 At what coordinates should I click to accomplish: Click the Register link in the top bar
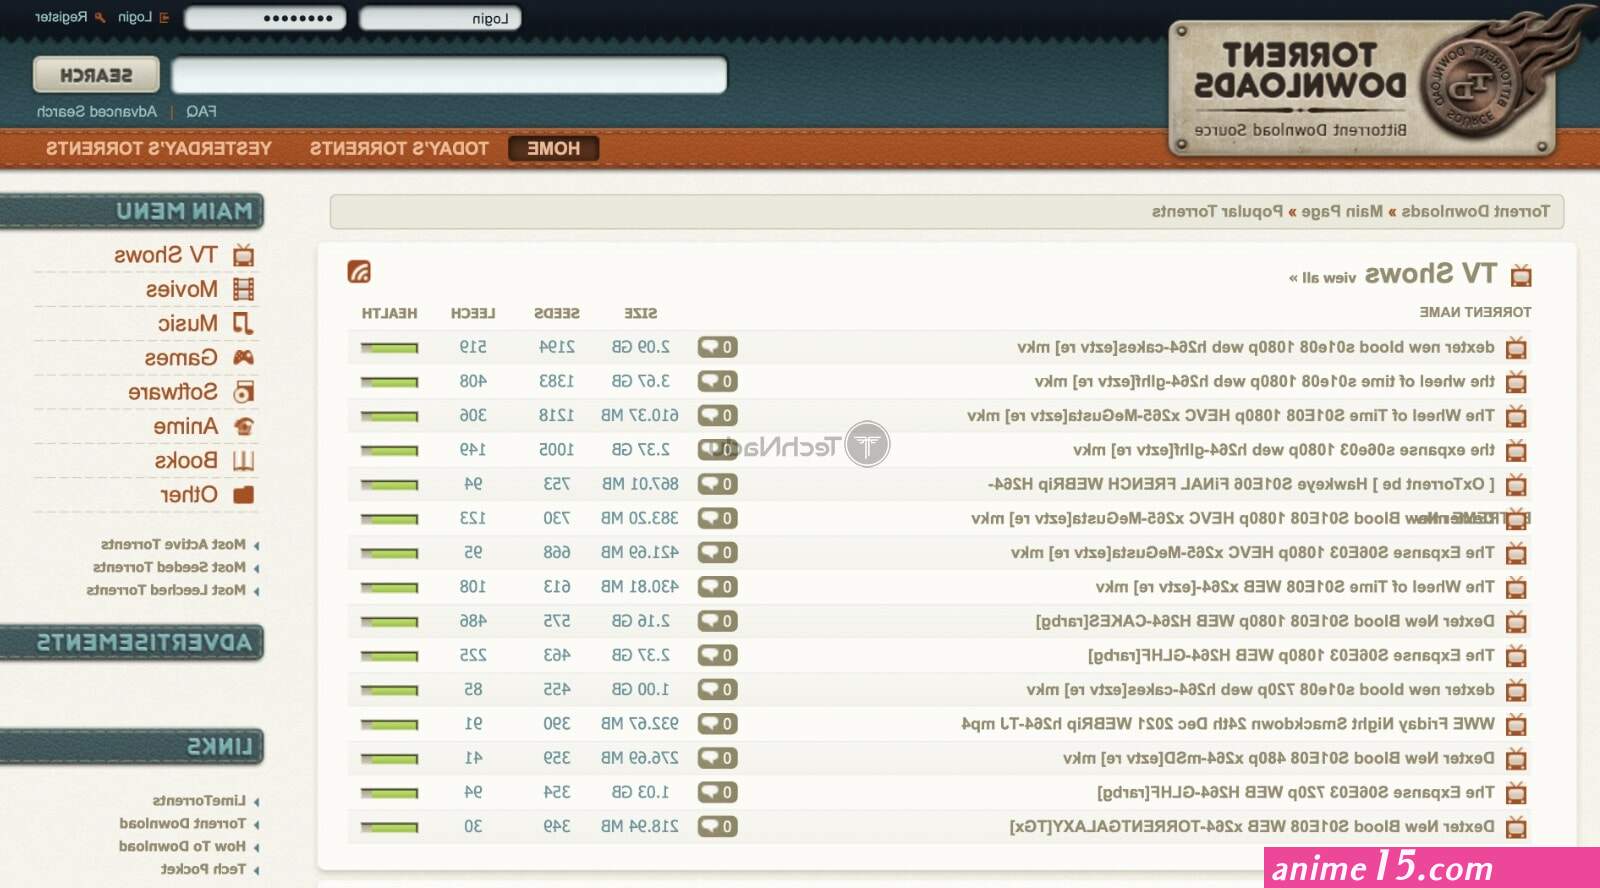[61, 17]
